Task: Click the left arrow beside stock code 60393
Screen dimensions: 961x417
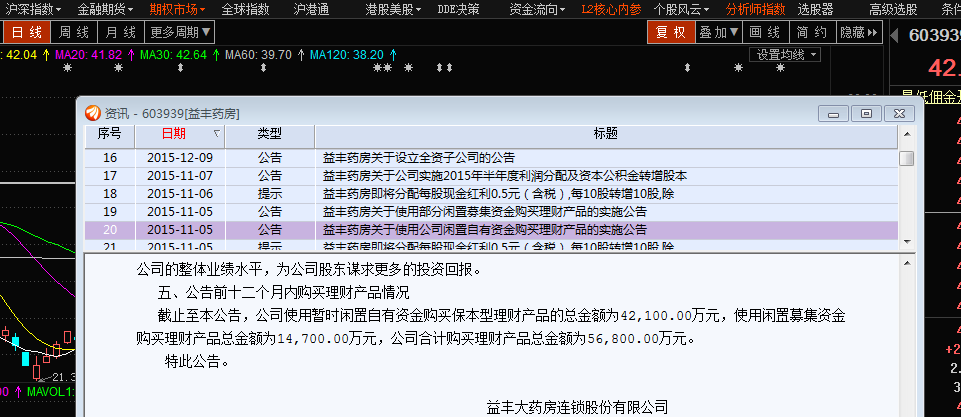Action: 895,34
